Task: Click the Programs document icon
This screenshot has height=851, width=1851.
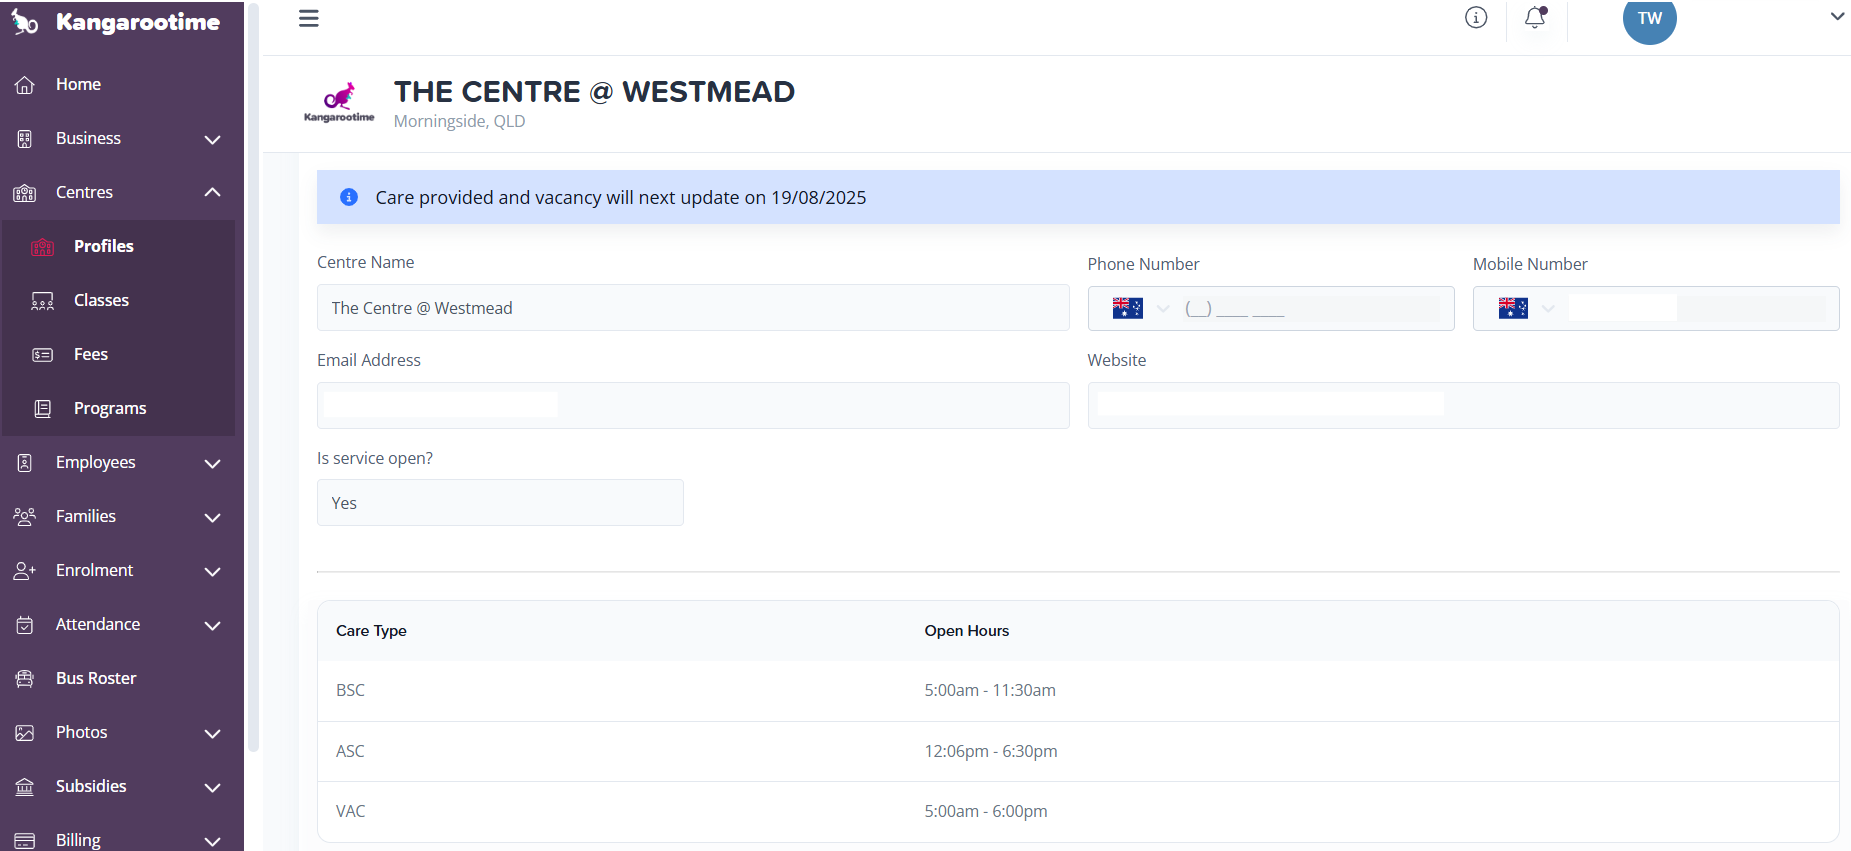Action: [43, 409]
